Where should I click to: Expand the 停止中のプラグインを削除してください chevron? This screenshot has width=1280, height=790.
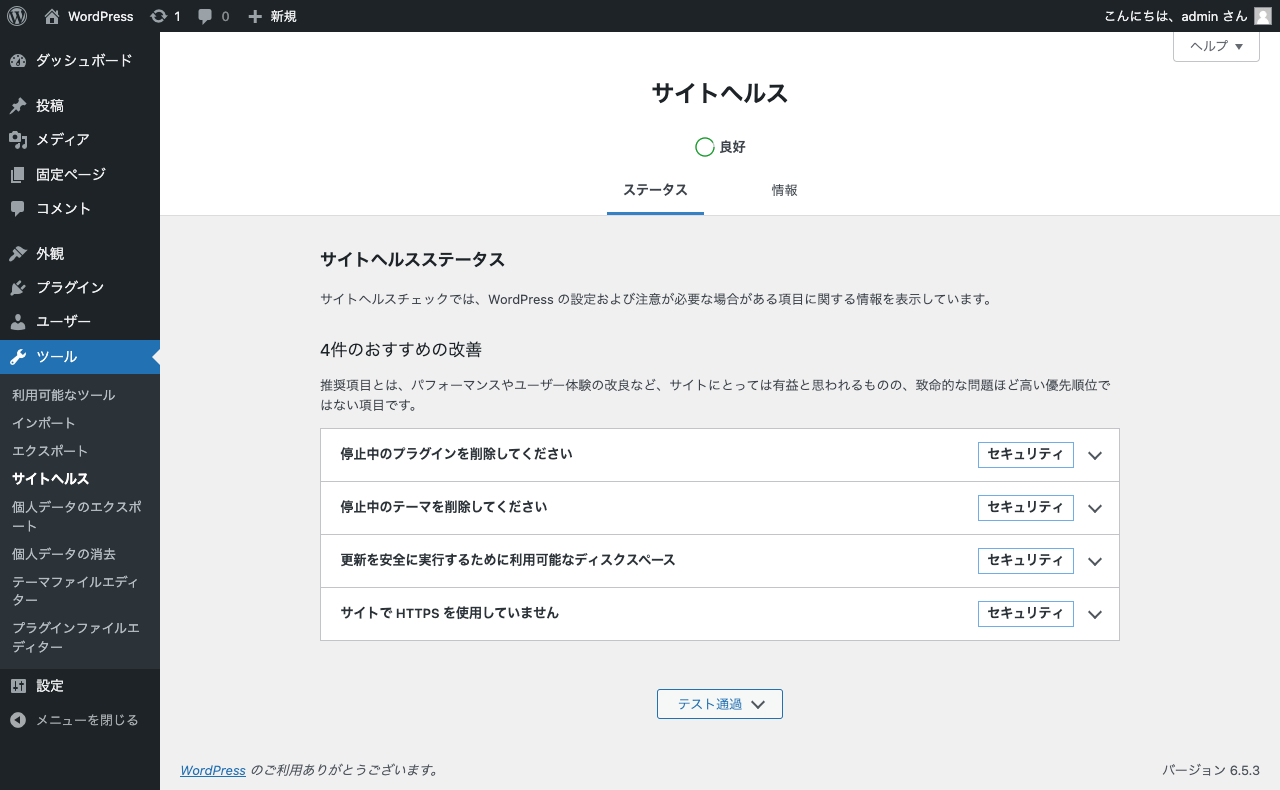point(1095,455)
